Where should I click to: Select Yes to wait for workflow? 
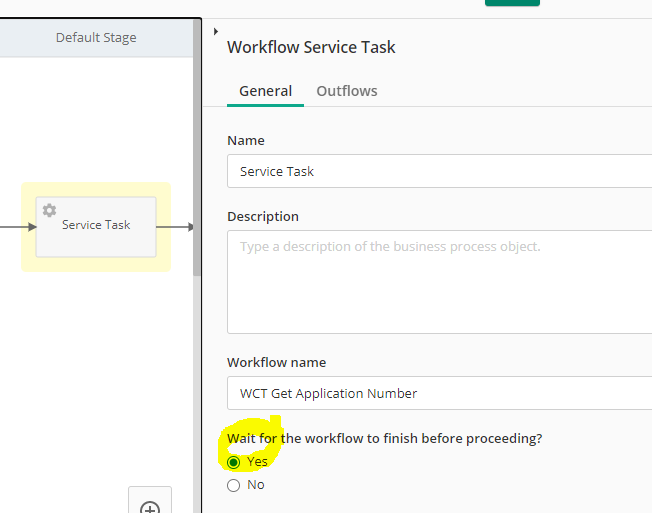click(234, 462)
